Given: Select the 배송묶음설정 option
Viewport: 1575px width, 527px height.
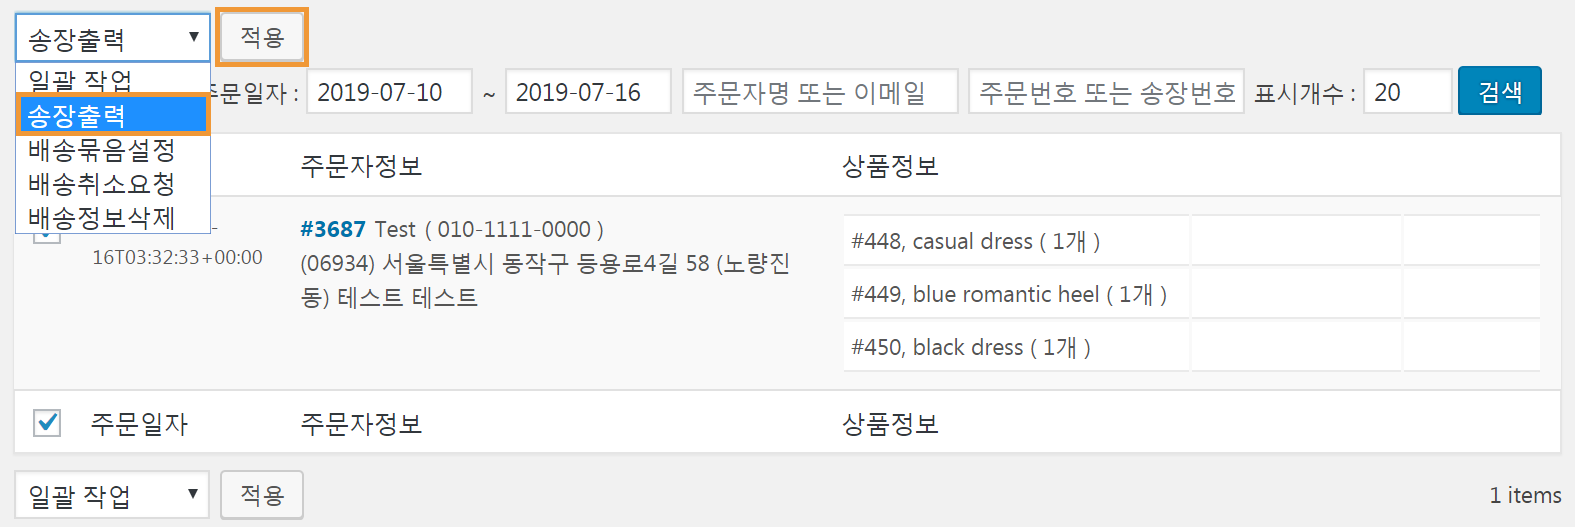Looking at the screenshot, I should tap(102, 150).
